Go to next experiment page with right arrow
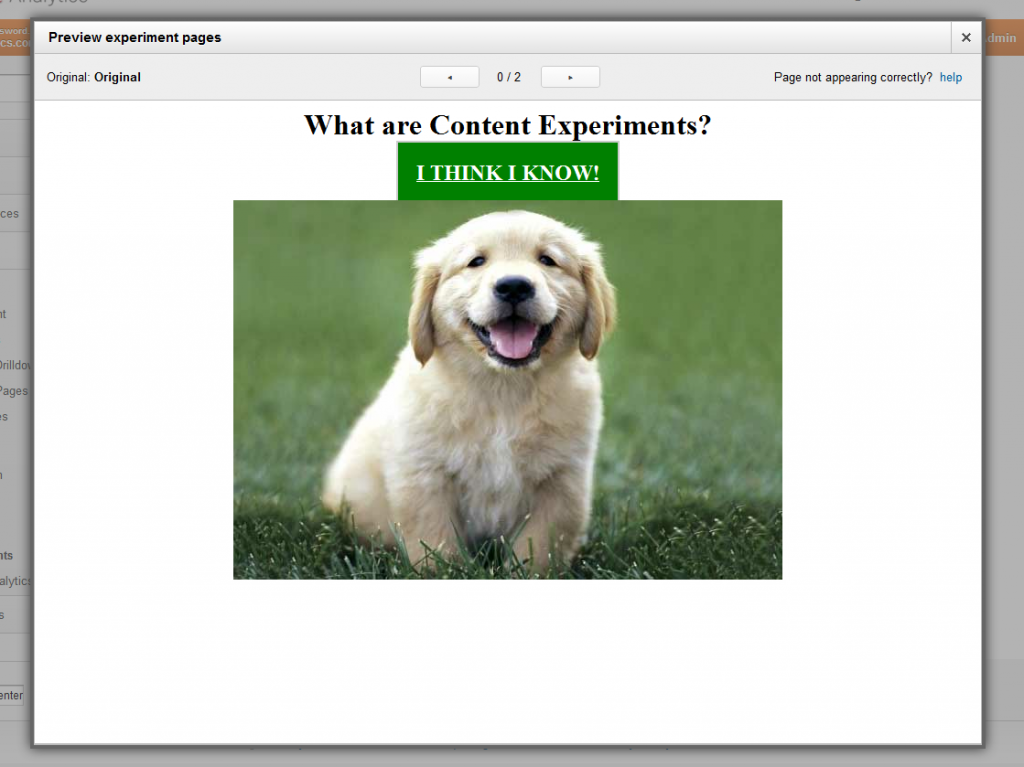 (570, 77)
